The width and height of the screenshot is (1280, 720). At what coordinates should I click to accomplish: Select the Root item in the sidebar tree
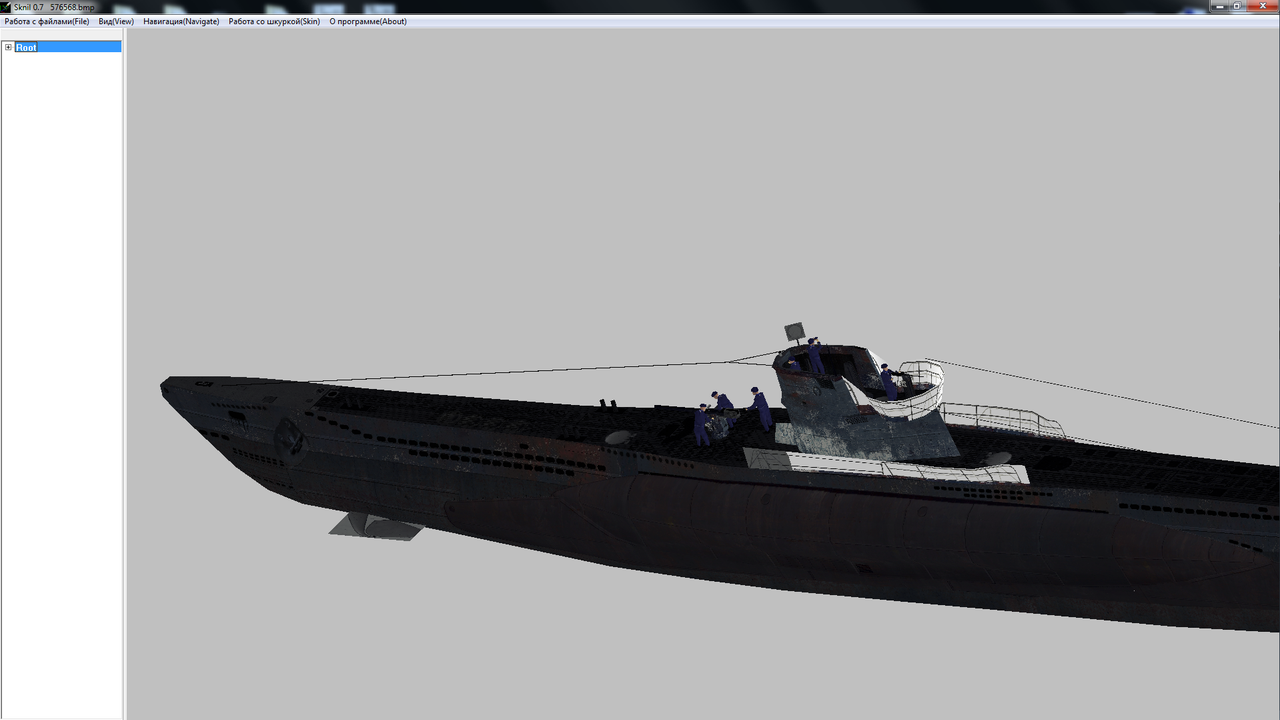click(26, 47)
